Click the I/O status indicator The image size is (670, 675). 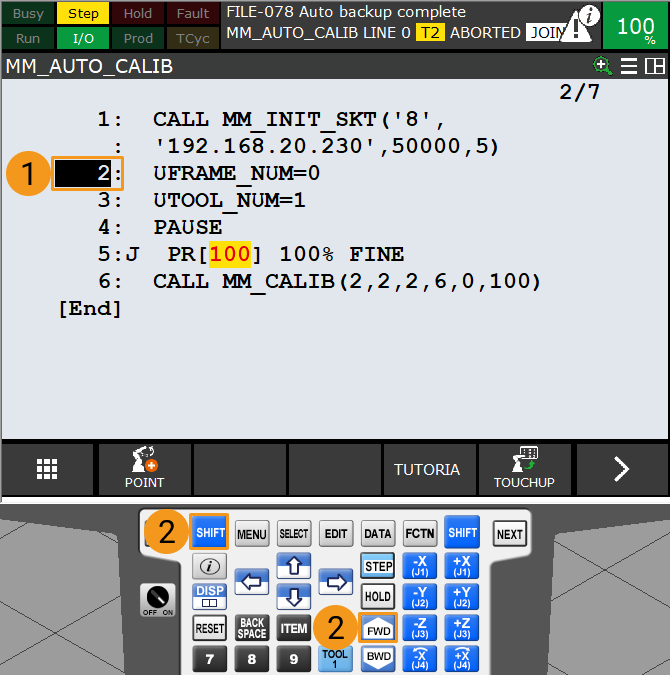[83, 38]
